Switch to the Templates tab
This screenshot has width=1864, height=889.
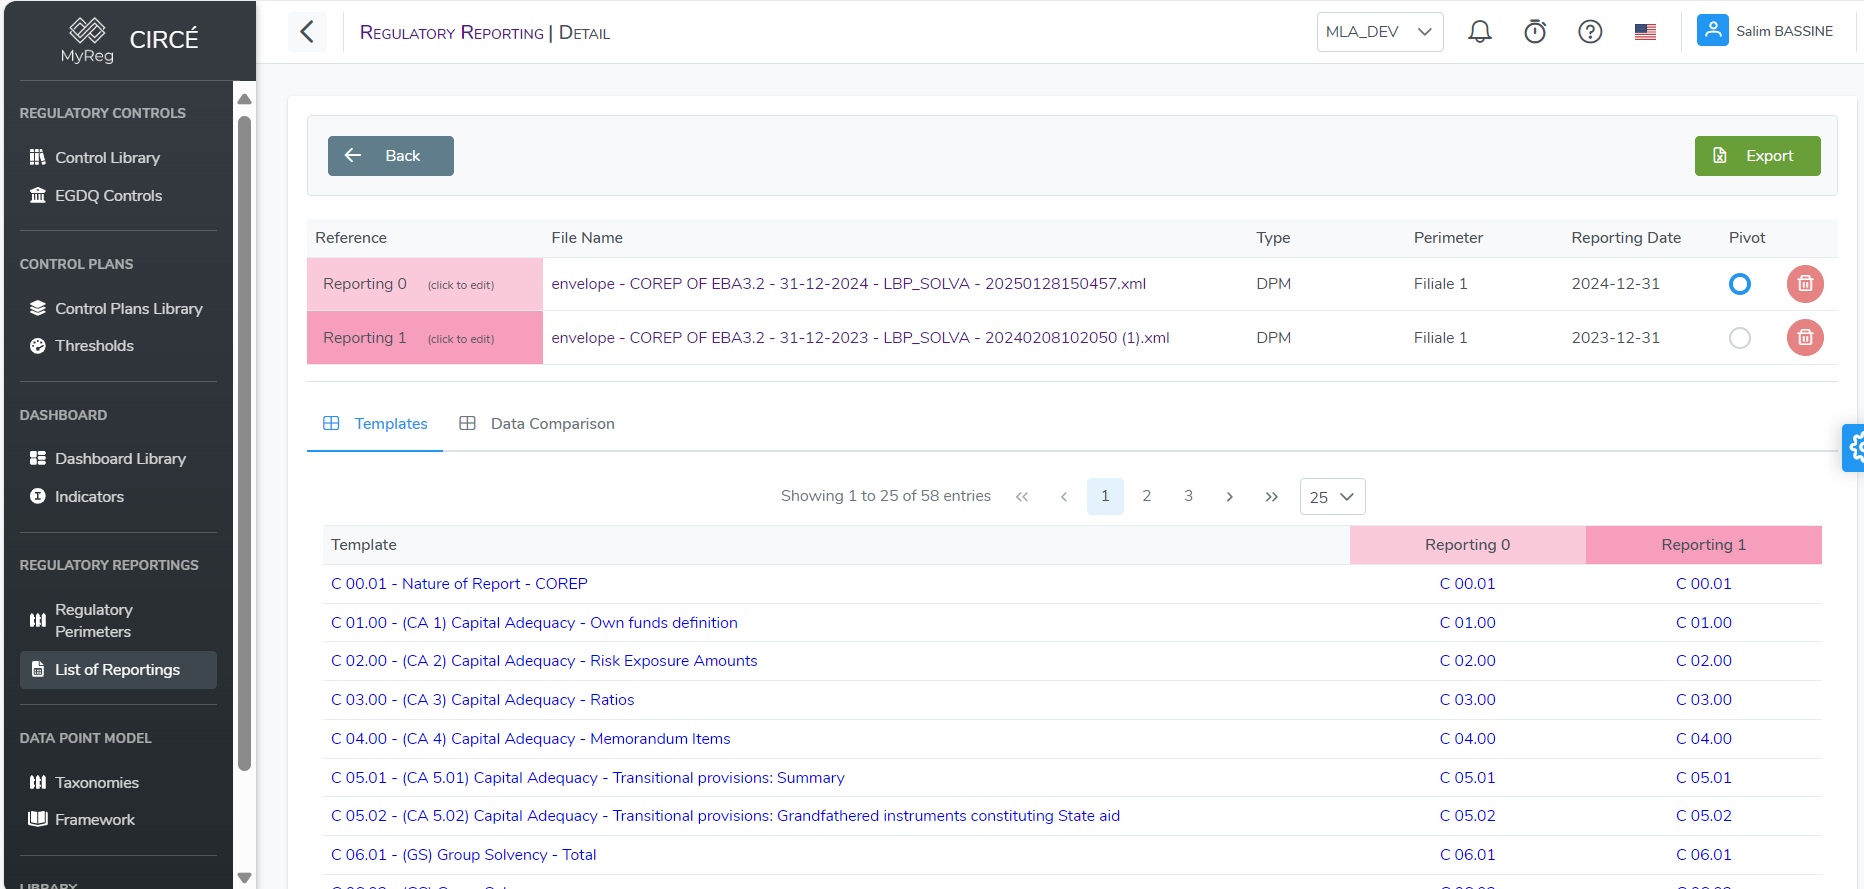pyautogui.click(x=375, y=424)
